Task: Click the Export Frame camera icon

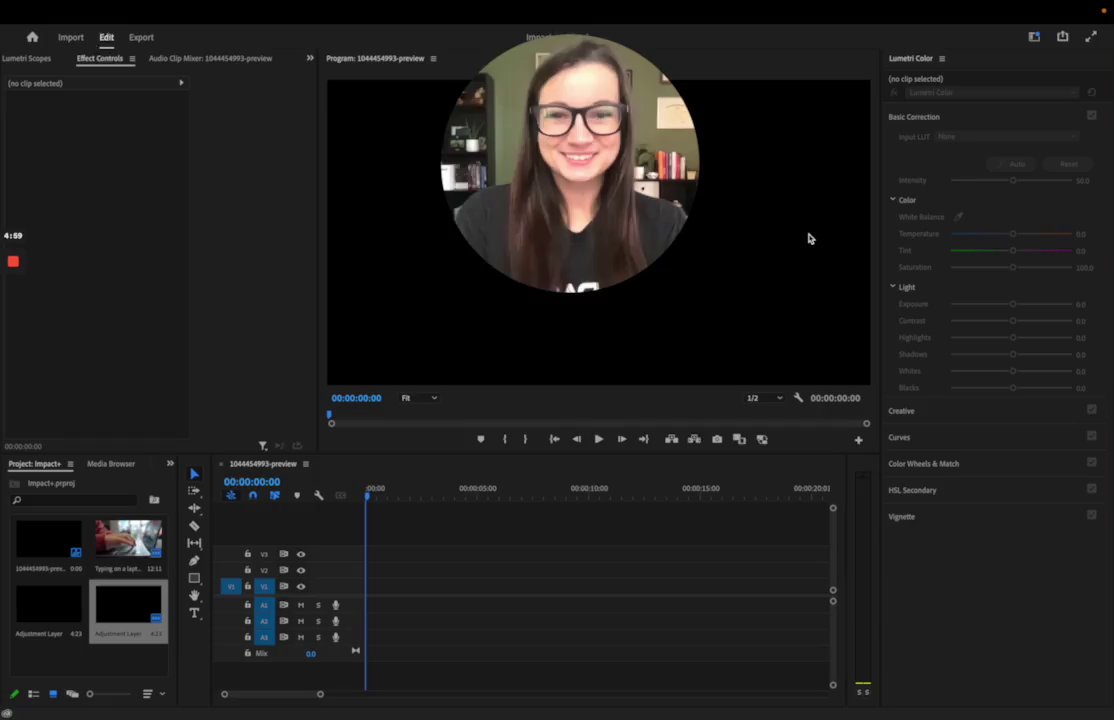Action: [x=717, y=439]
